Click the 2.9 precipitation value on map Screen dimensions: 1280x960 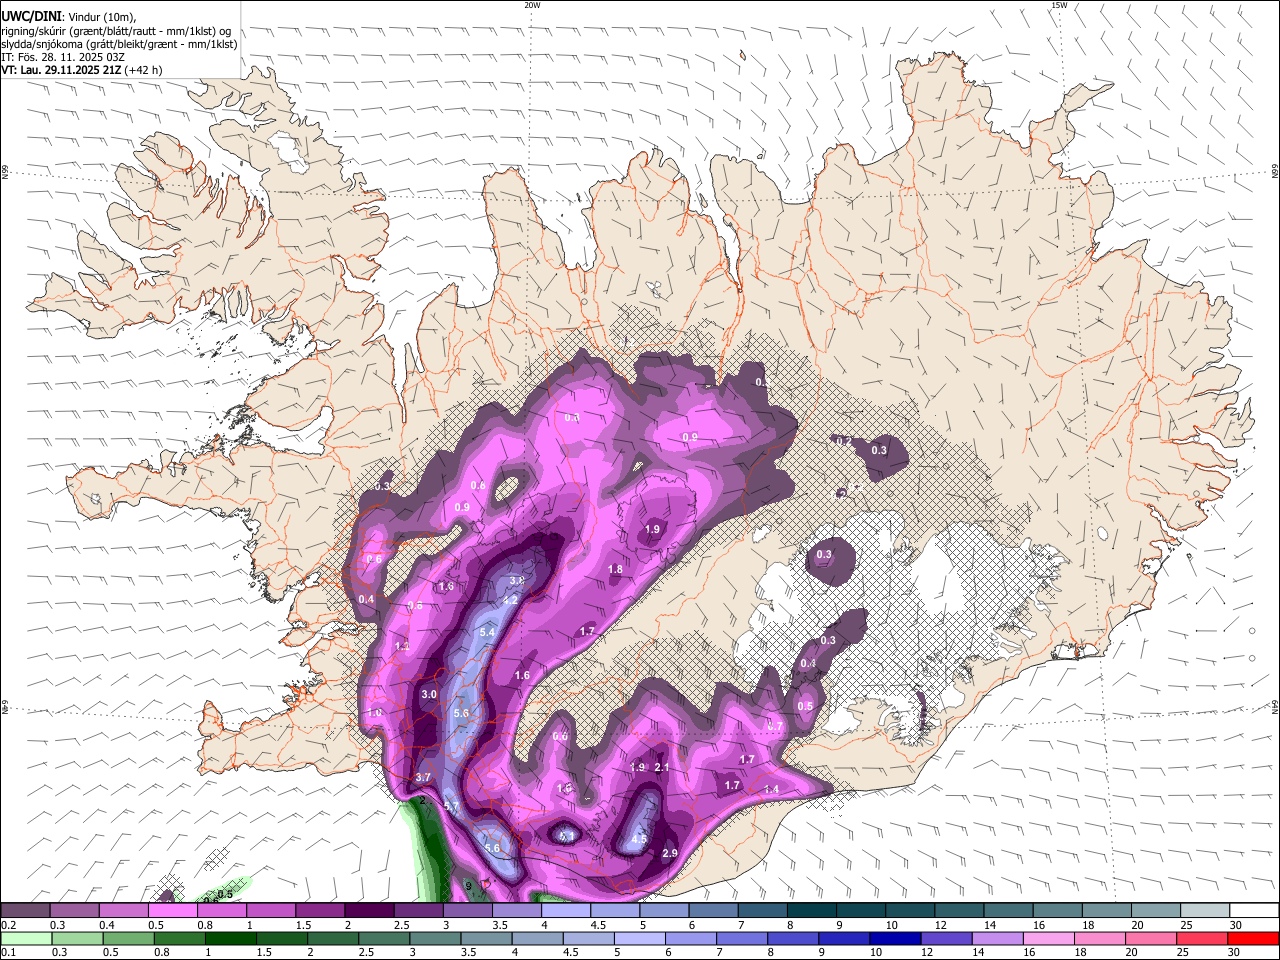[671, 853]
